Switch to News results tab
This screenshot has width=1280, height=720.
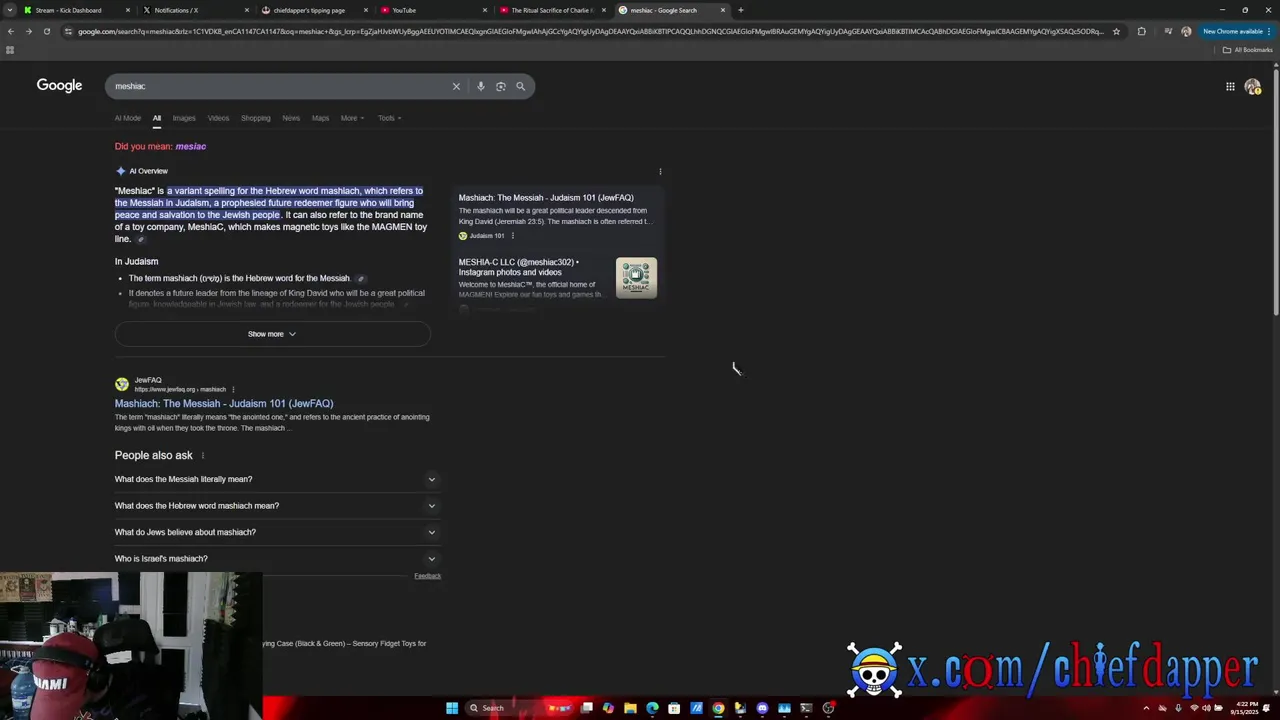coord(291,118)
